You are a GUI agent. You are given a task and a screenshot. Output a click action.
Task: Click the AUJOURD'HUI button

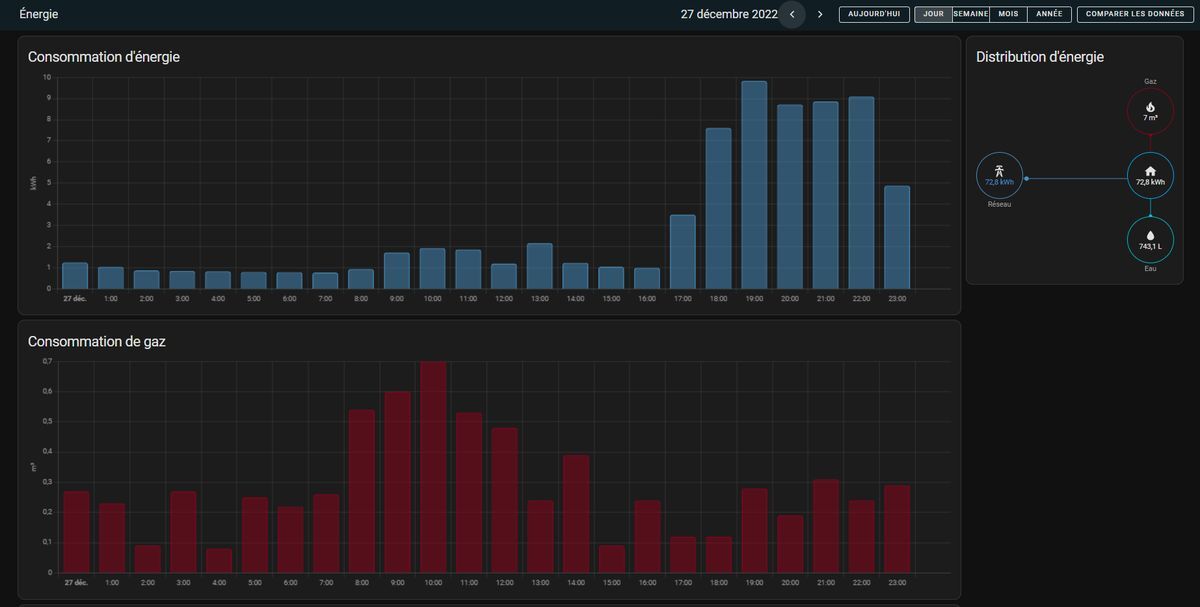point(874,15)
